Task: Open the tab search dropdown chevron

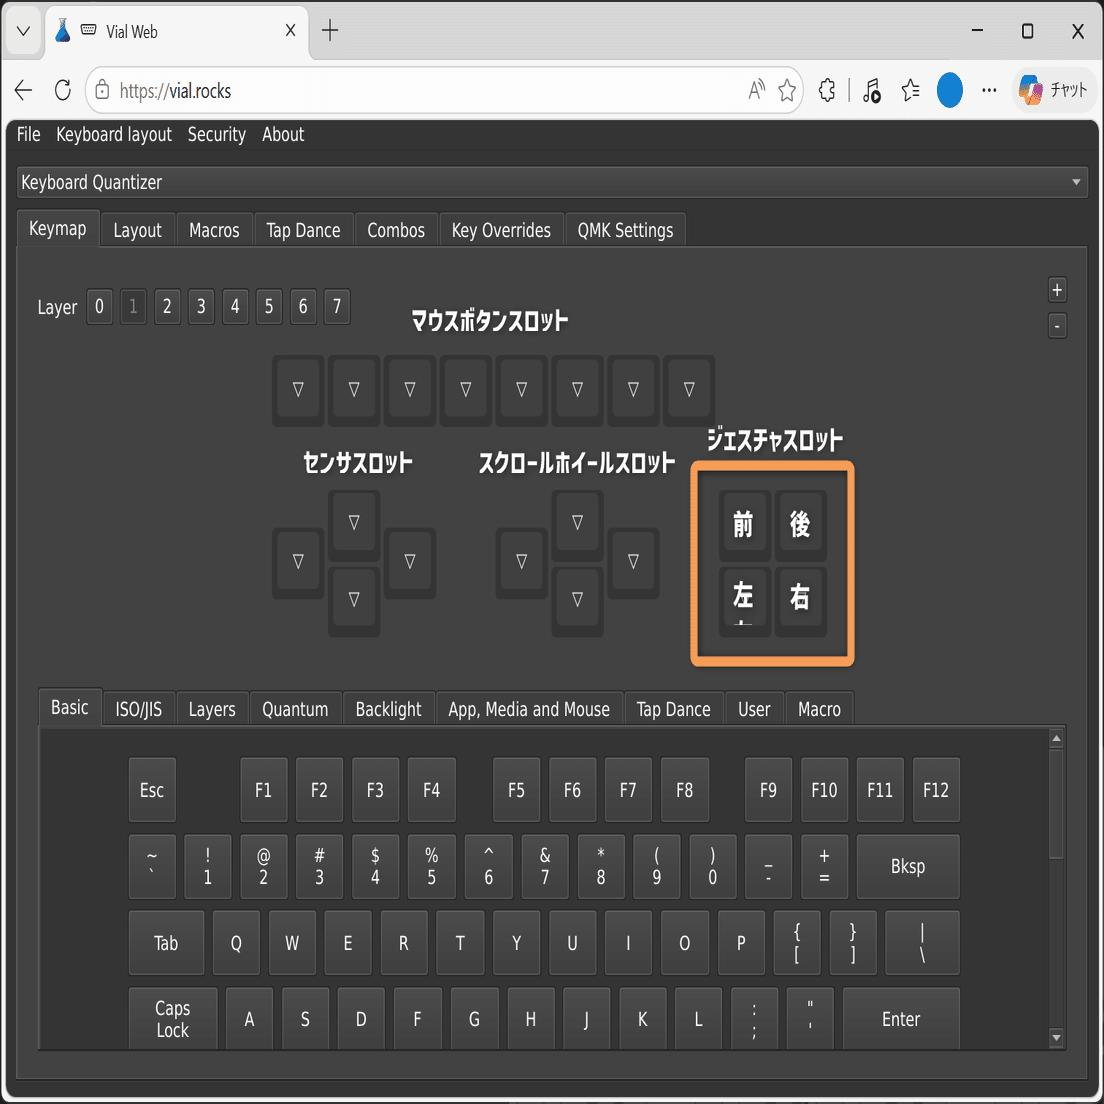Action: (x=23, y=31)
